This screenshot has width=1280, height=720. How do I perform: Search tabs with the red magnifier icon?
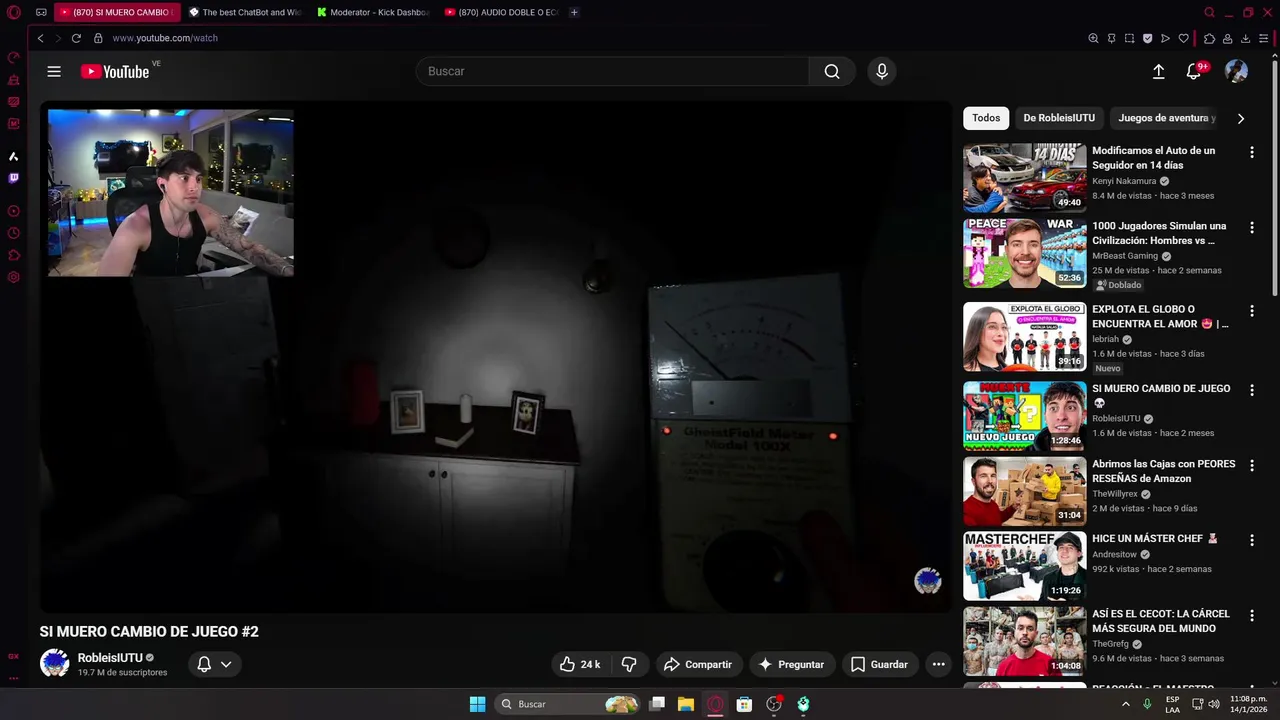click(x=1210, y=13)
